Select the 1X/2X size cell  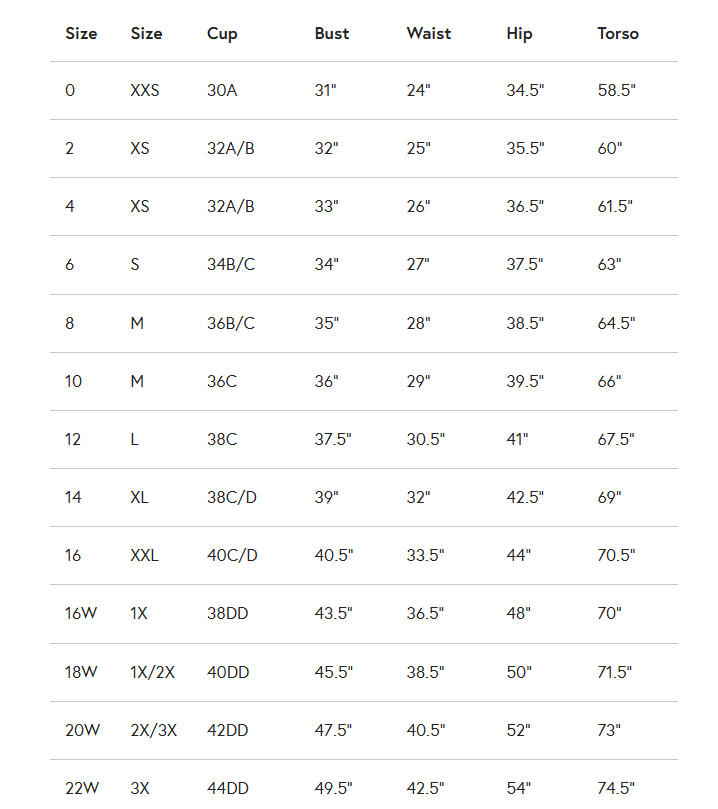tap(152, 672)
